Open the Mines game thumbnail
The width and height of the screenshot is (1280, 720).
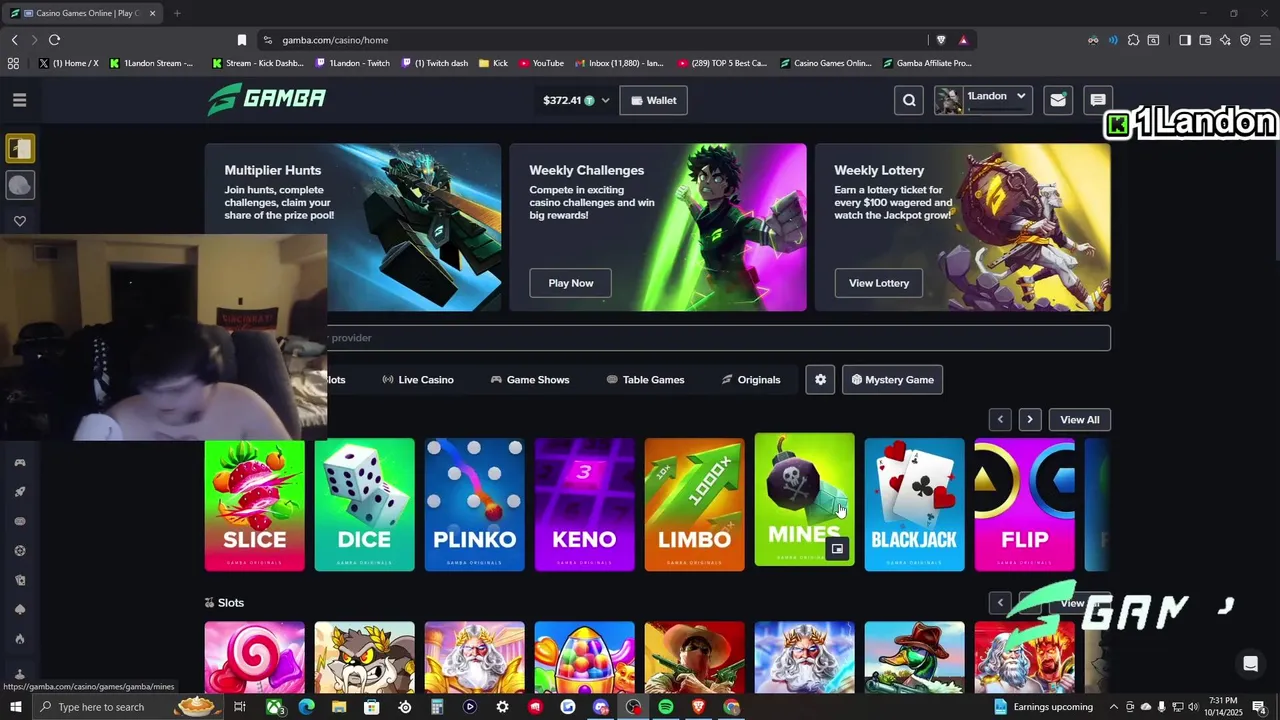pos(805,499)
